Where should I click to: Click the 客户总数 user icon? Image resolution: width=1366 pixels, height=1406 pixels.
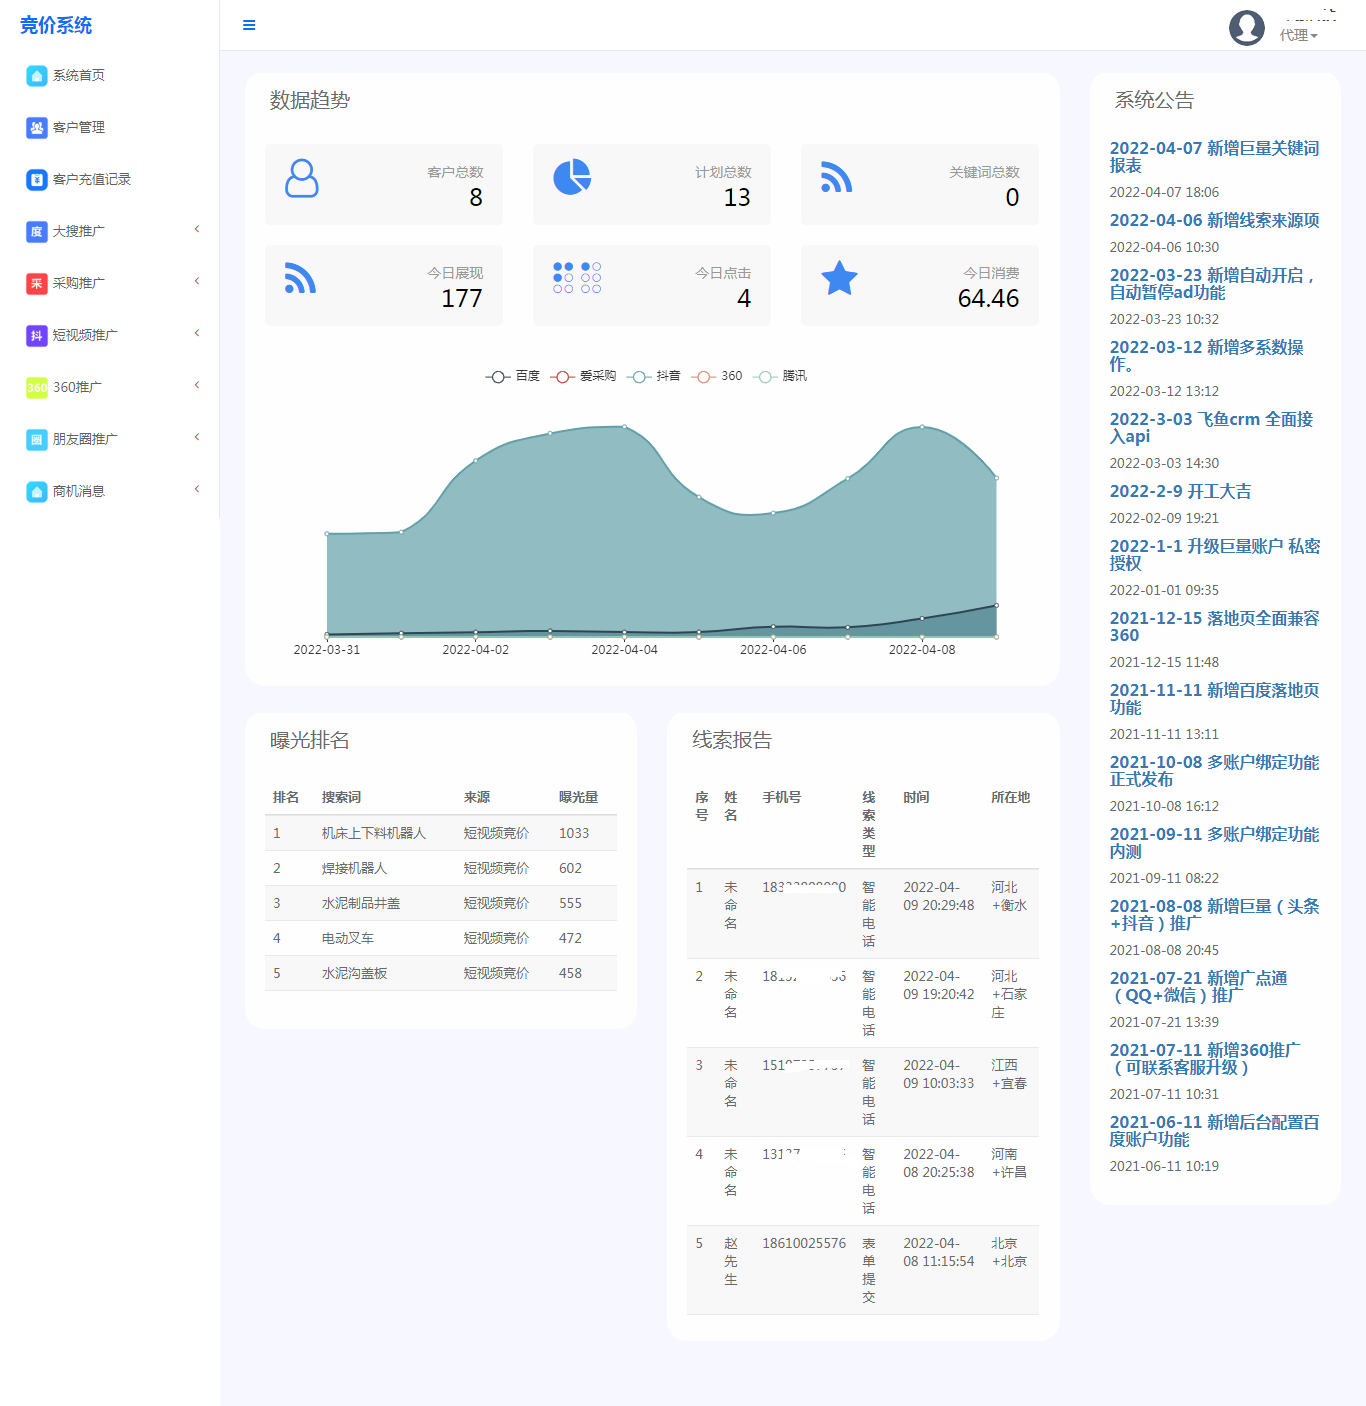tap(302, 178)
